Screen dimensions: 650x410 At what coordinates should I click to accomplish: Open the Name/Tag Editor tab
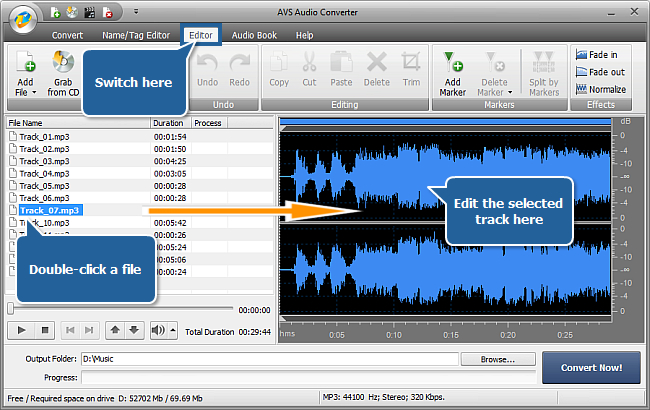coord(136,35)
